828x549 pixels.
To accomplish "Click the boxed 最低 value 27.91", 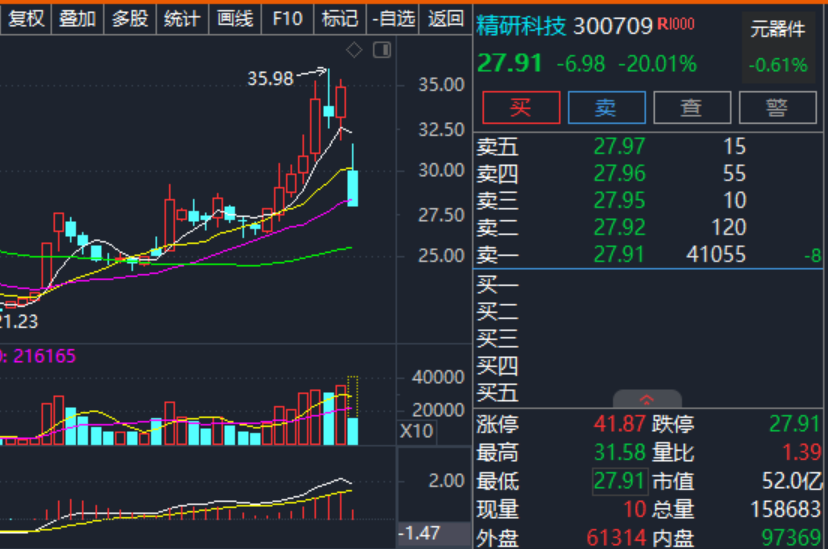I will click(x=619, y=481).
